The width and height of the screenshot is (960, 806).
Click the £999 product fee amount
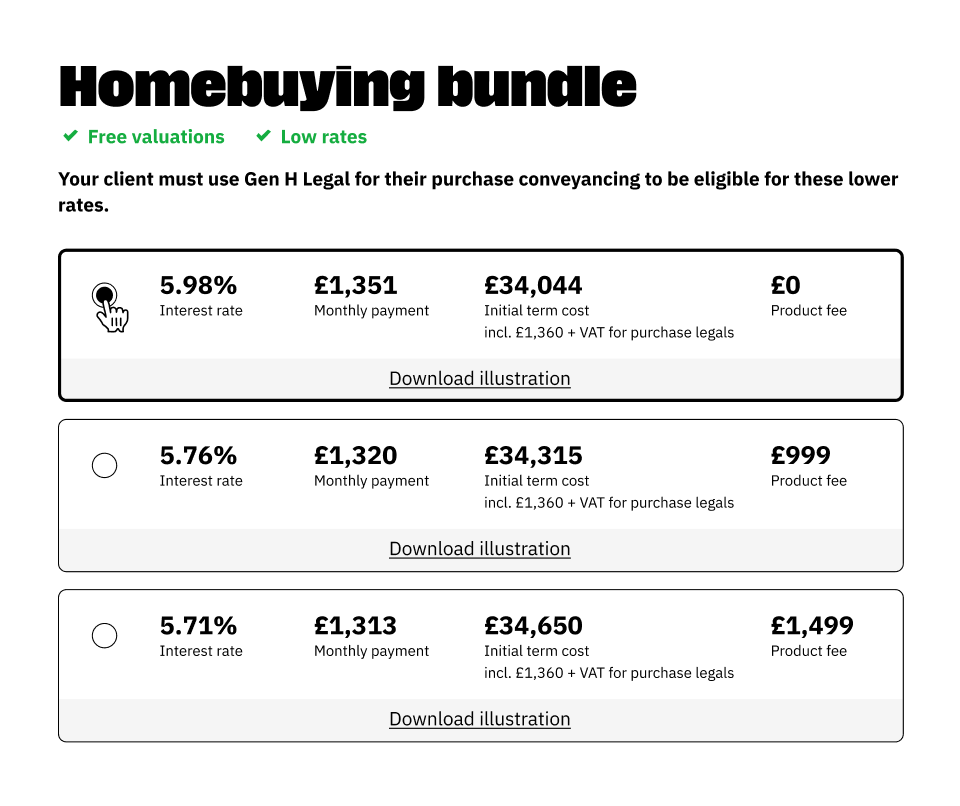tap(801, 456)
